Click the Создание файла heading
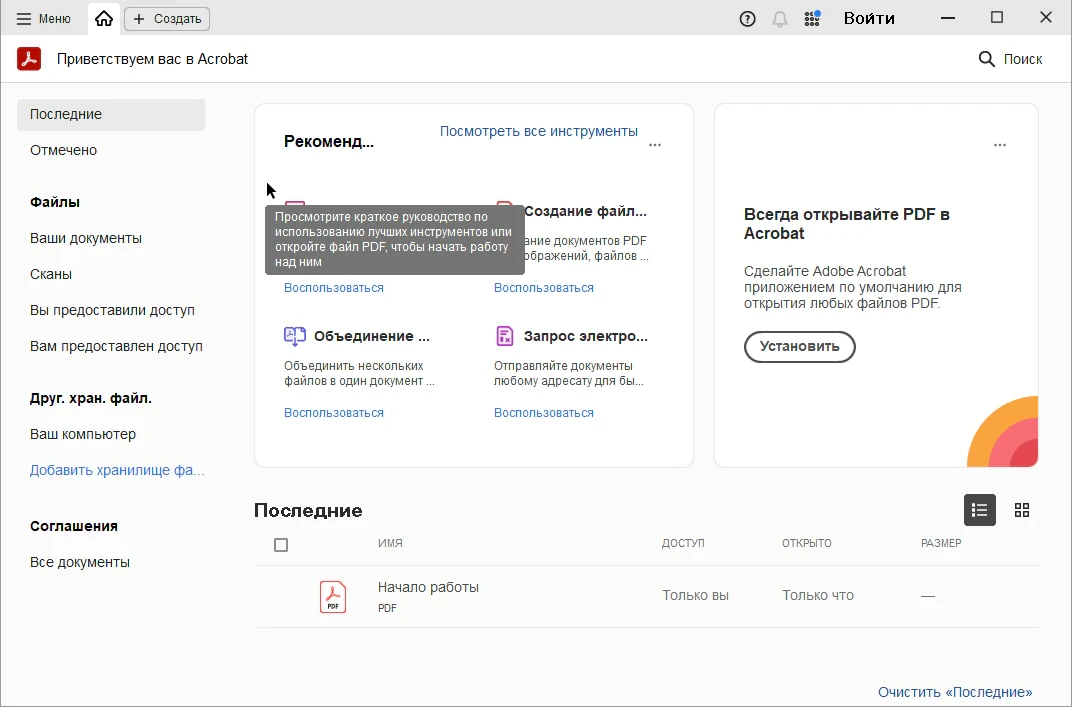Image resolution: width=1072 pixels, height=707 pixels. pyautogui.click(x=585, y=211)
